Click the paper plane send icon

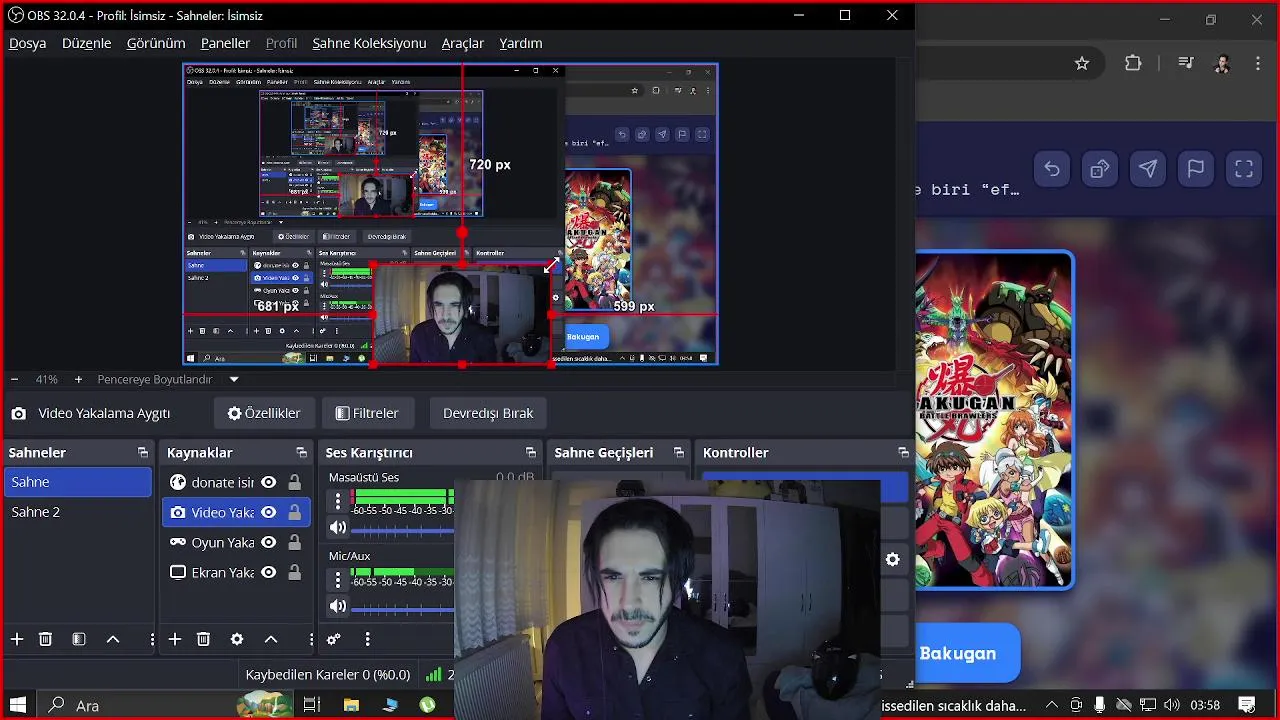tap(1148, 169)
